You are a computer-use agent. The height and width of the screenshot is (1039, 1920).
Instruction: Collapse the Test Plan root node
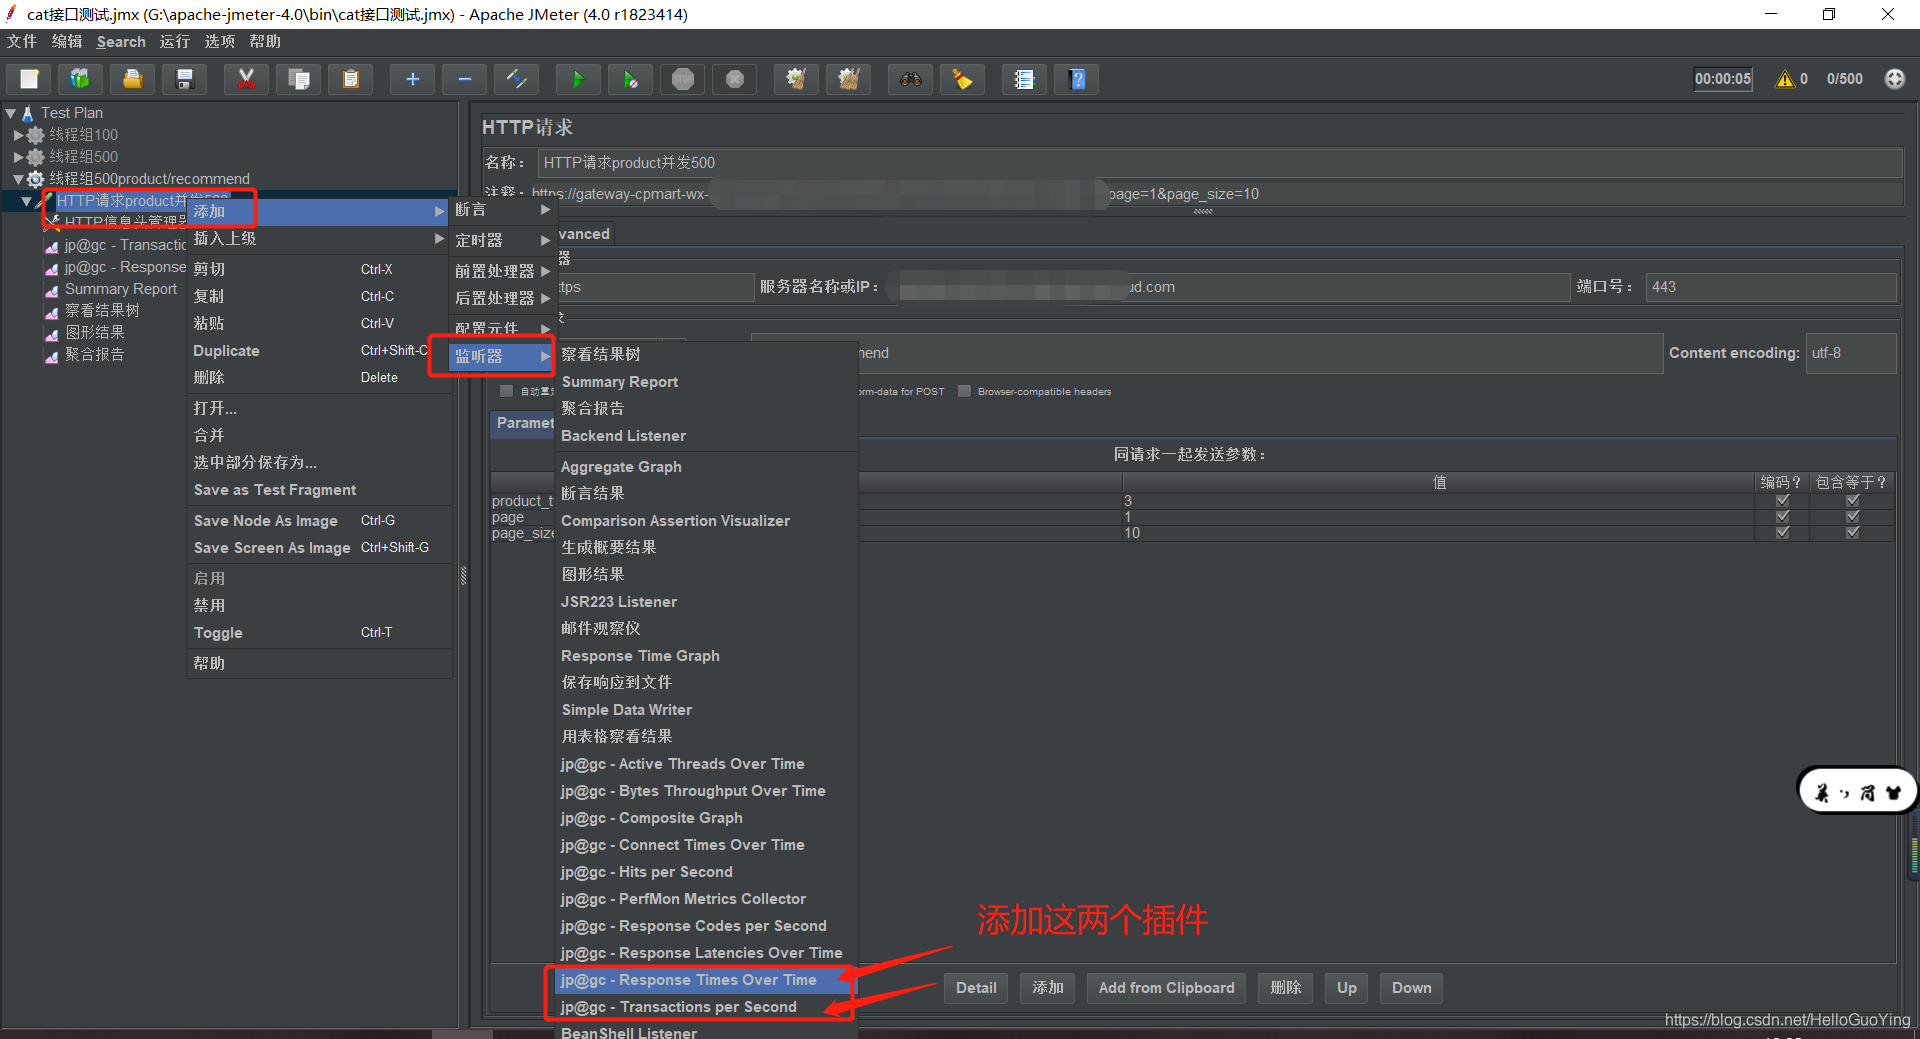point(11,113)
